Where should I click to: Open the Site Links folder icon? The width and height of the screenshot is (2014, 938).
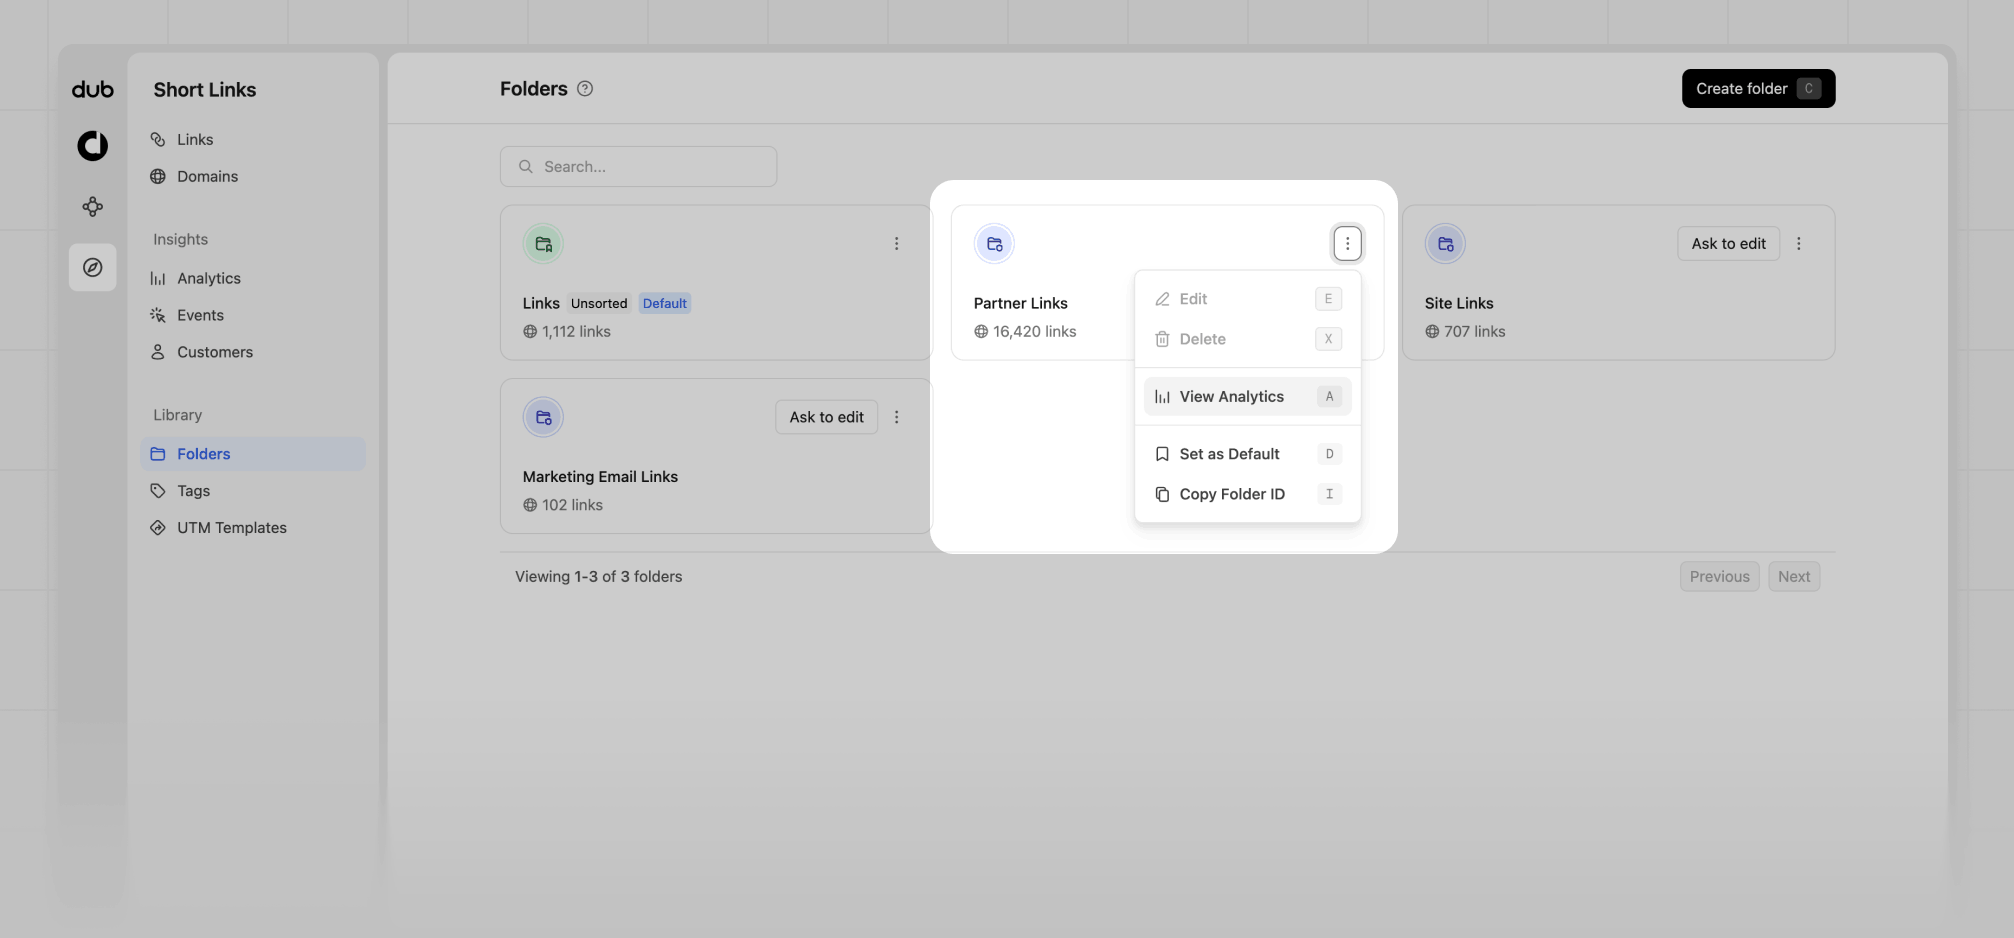point(1445,244)
